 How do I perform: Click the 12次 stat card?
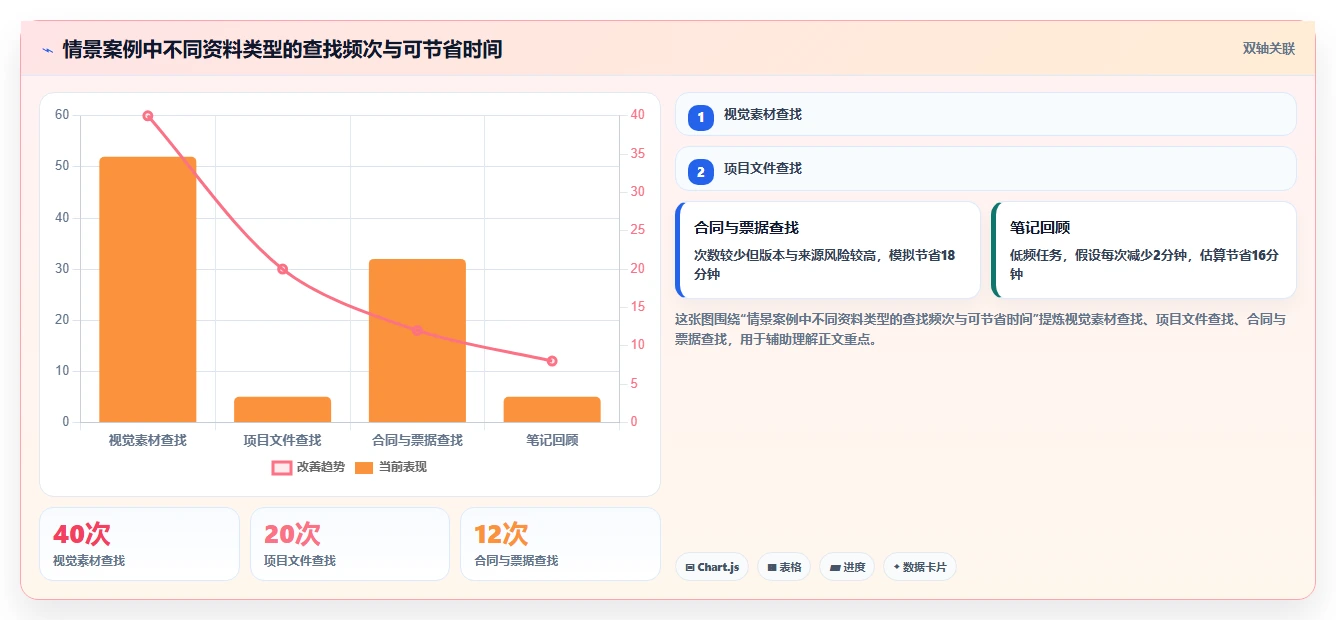pyautogui.click(x=560, y=544)
